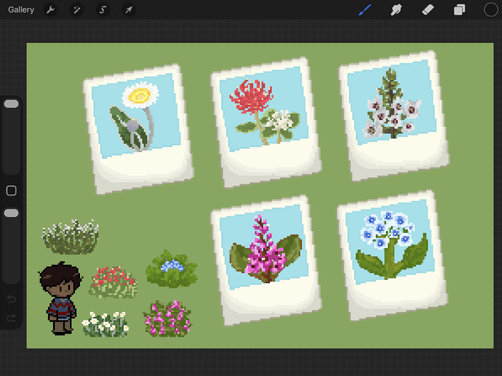Open the Layers panel

pyautogui.click(x=459, y=10)
